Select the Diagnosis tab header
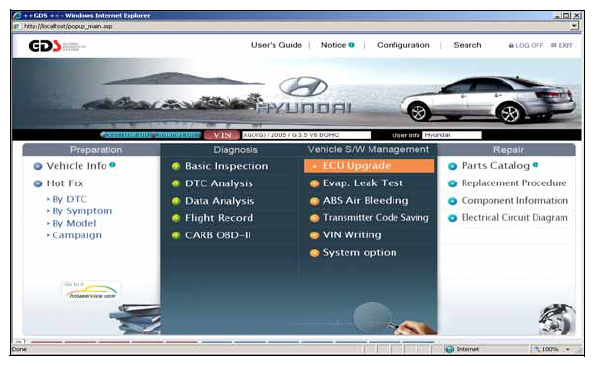This screenshot has height=366, width=594. pos(235,150)
